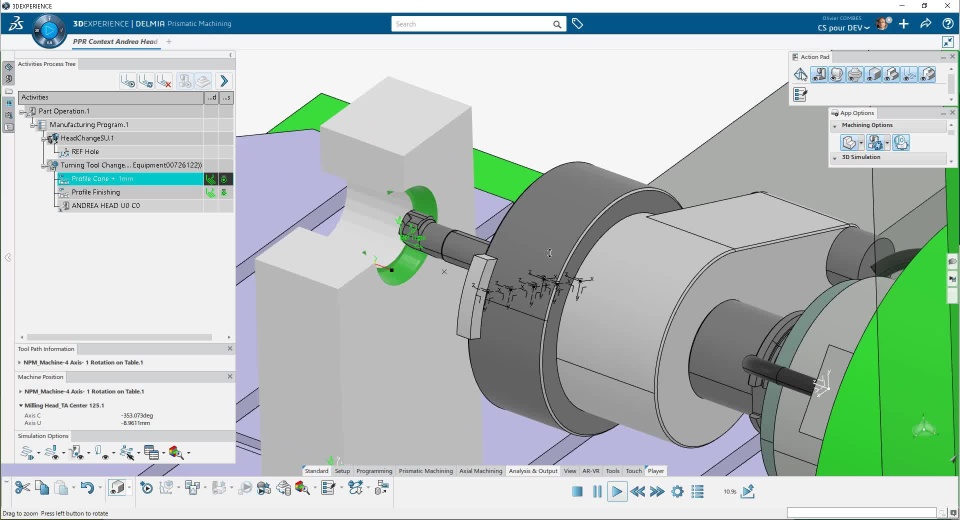Select the REF Hole activity

(85, 152)
